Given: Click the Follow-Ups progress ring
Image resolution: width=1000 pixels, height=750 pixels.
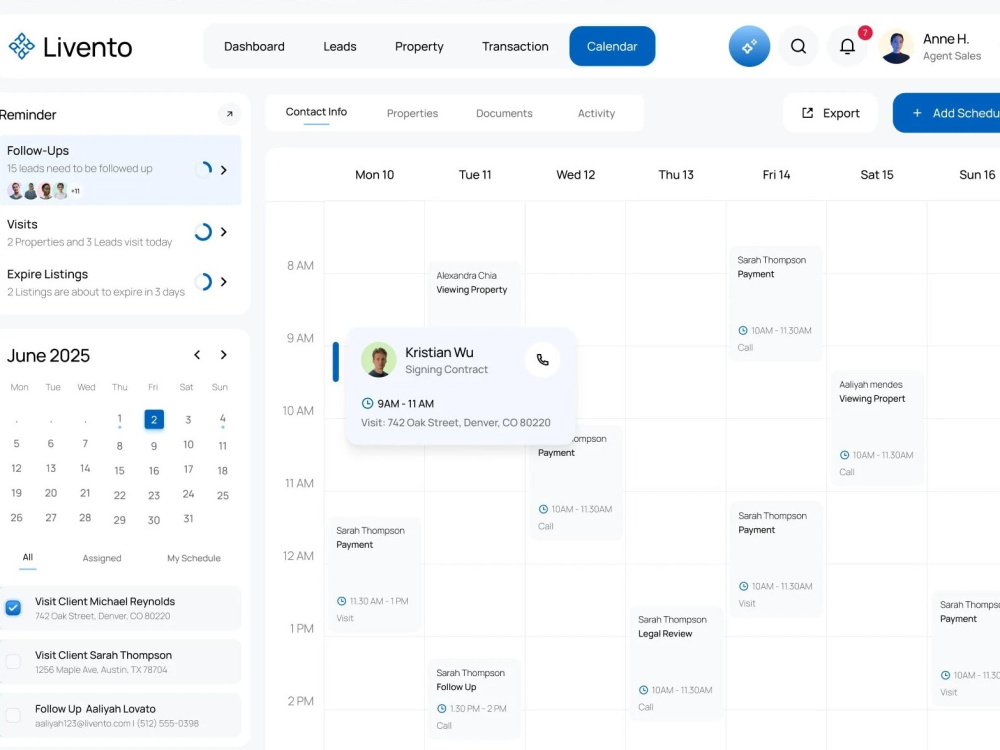Looking at the screenshot, I should [203, 170].
